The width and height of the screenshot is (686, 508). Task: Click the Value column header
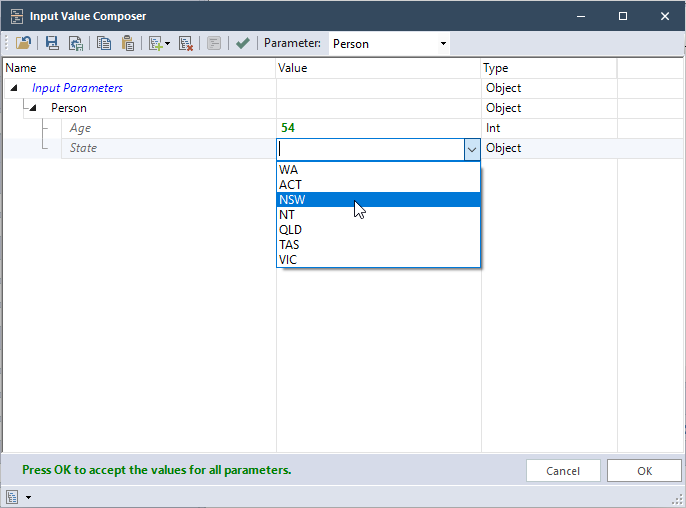378,68
